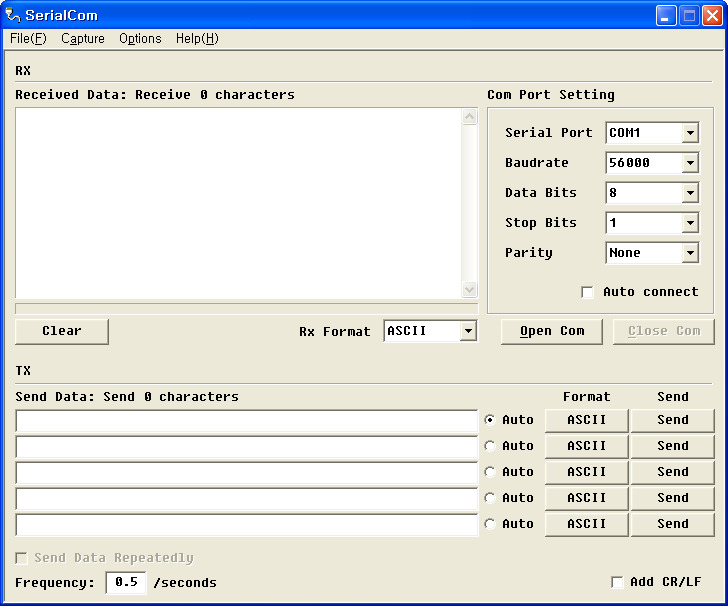Focus the fifth send data text field
The height and width of the screenshot is (606, 728).
[247, 525]
